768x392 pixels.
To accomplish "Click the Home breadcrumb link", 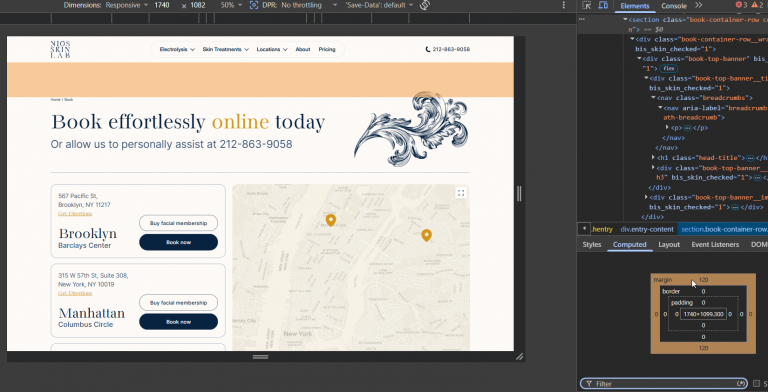I will click(55, 99).
